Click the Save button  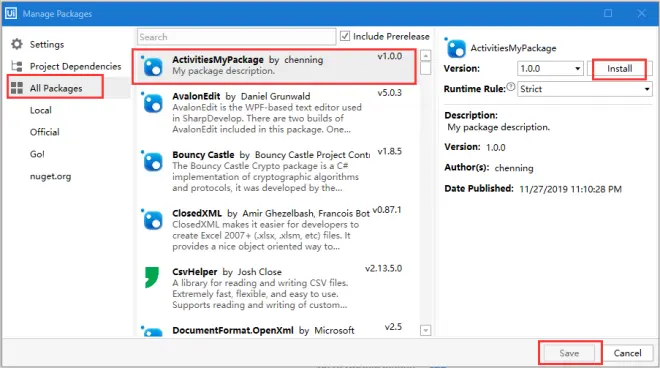pos(569,353)
